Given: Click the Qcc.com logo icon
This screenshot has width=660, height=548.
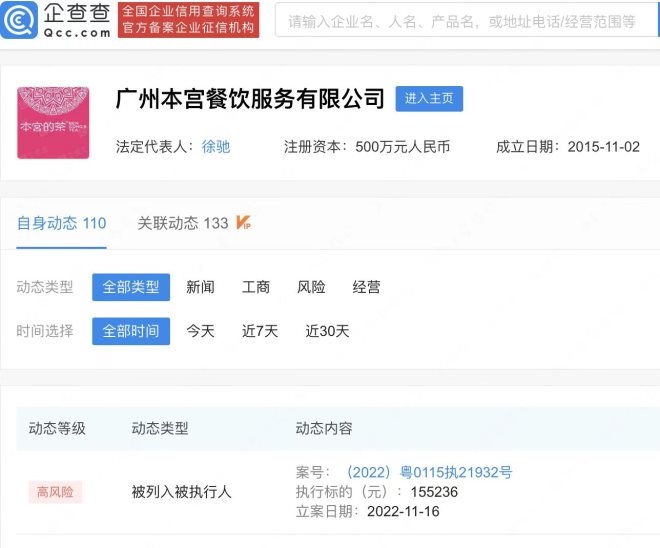Looking at the screenshot, I should [22, 20].
